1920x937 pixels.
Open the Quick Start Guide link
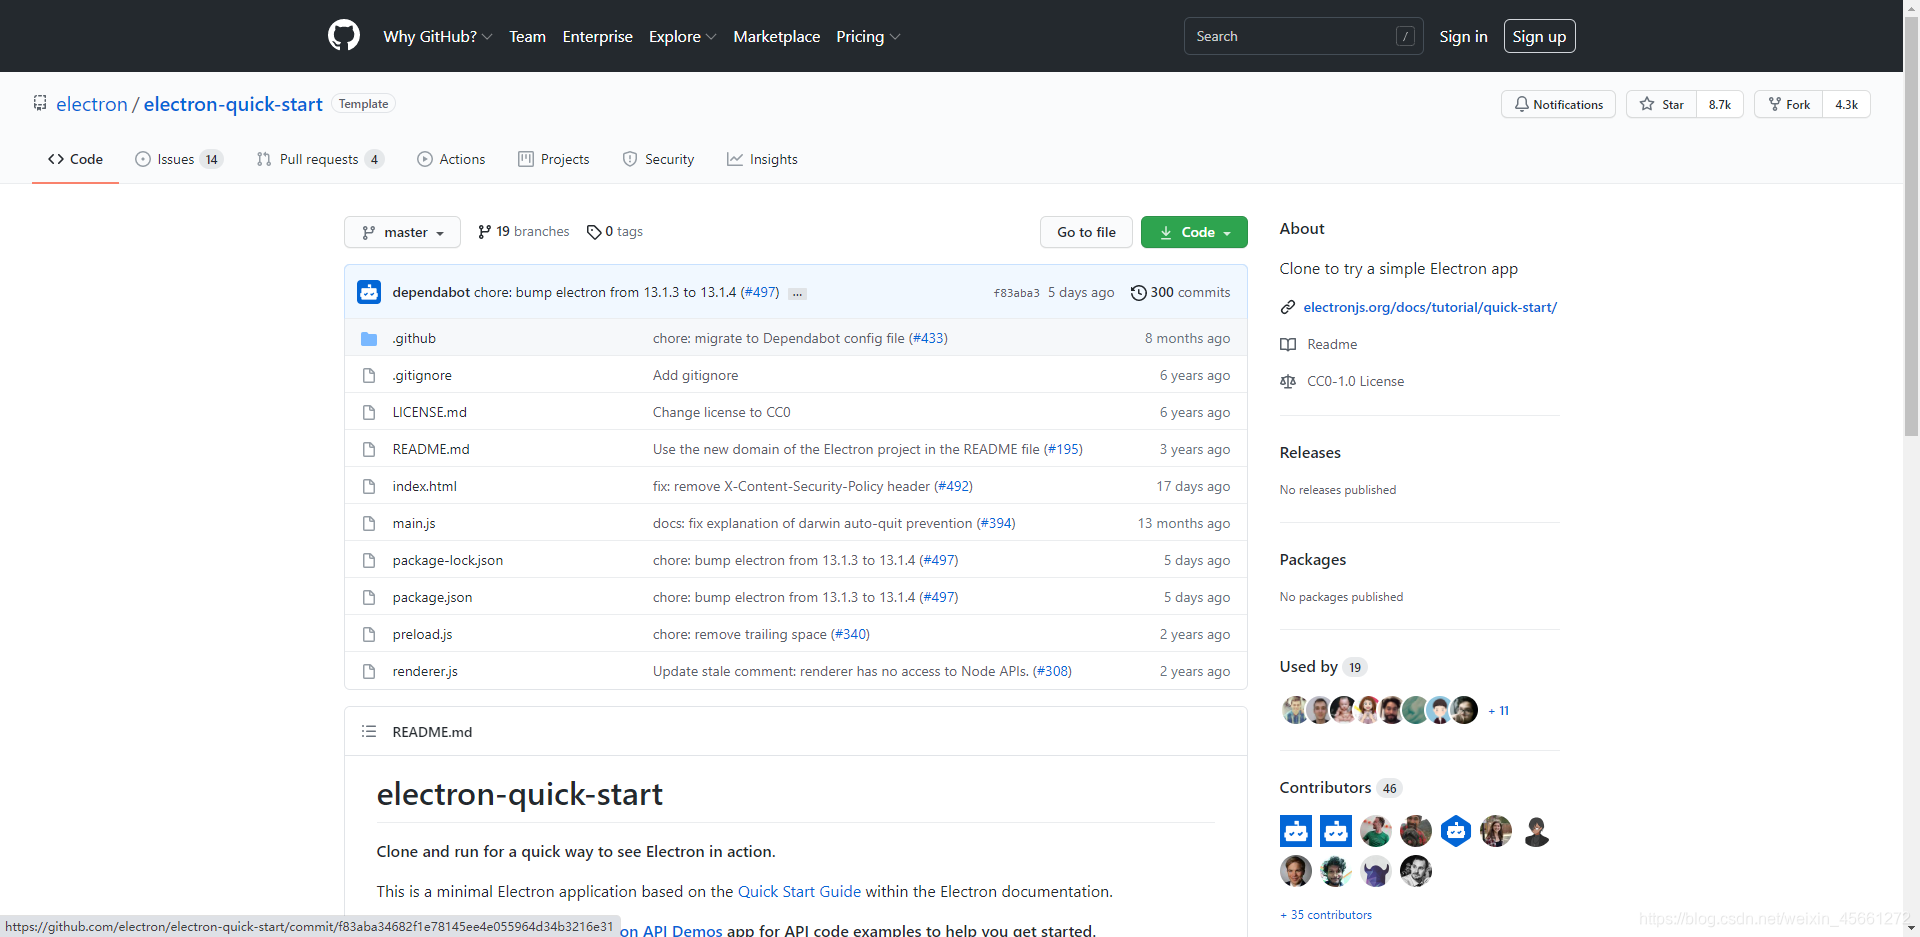[799, 891]
